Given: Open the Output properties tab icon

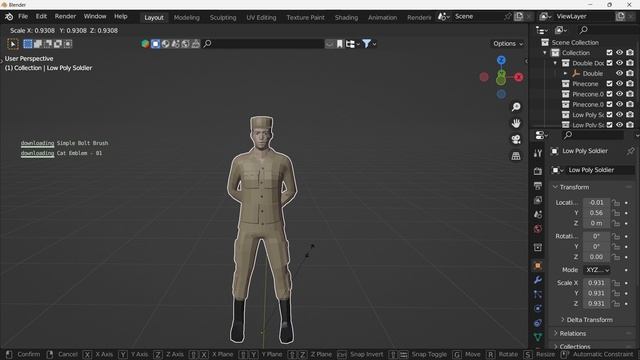Looking at the screenshot, I should (x=538, y=186).
